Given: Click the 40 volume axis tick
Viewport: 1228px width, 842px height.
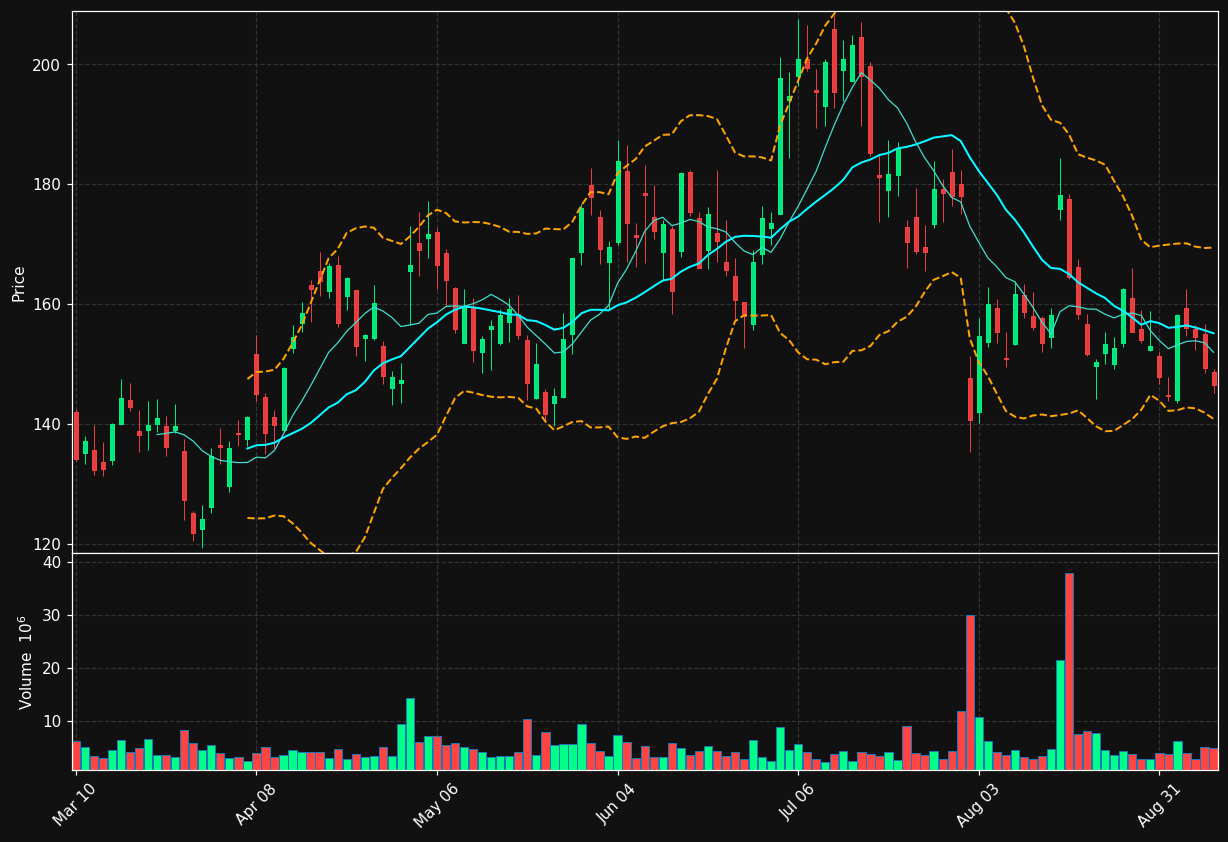Looking at the screenshot, I should click(53, 563).
